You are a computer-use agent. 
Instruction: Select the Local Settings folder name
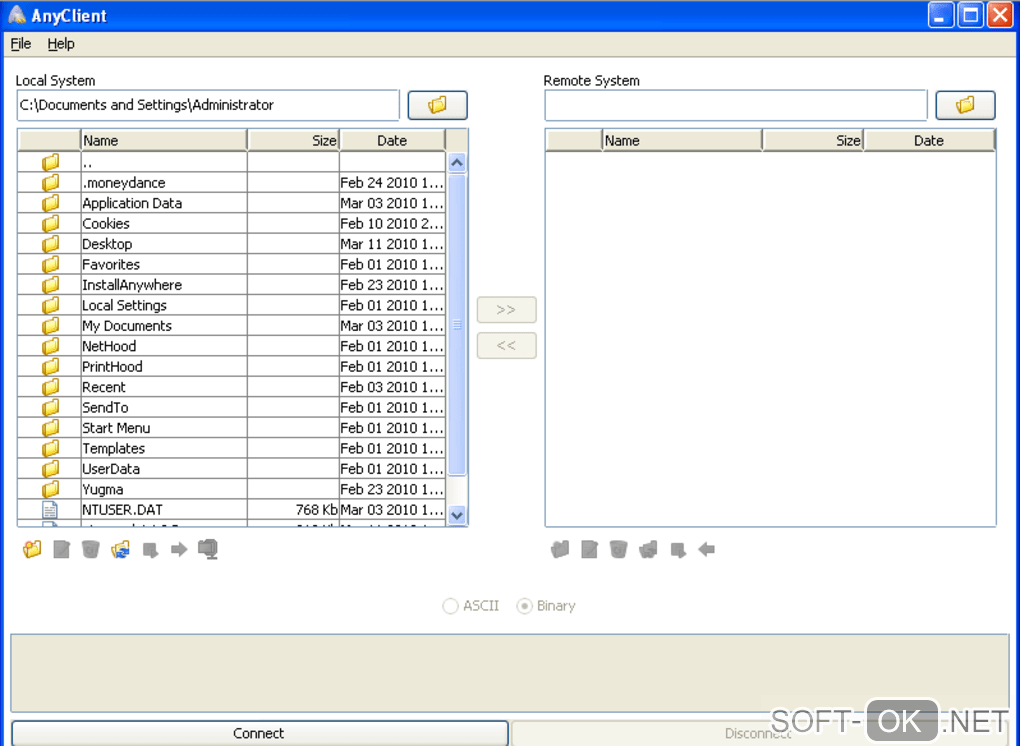click(124, 306)
